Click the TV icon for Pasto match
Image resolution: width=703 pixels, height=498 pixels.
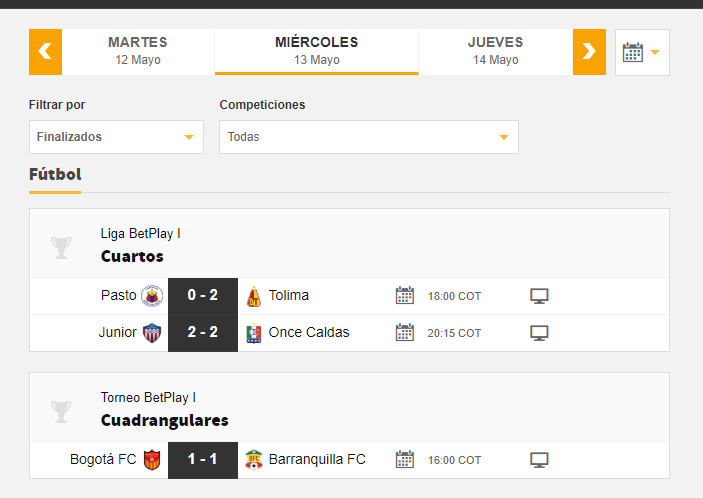click(x=539, y=296)
